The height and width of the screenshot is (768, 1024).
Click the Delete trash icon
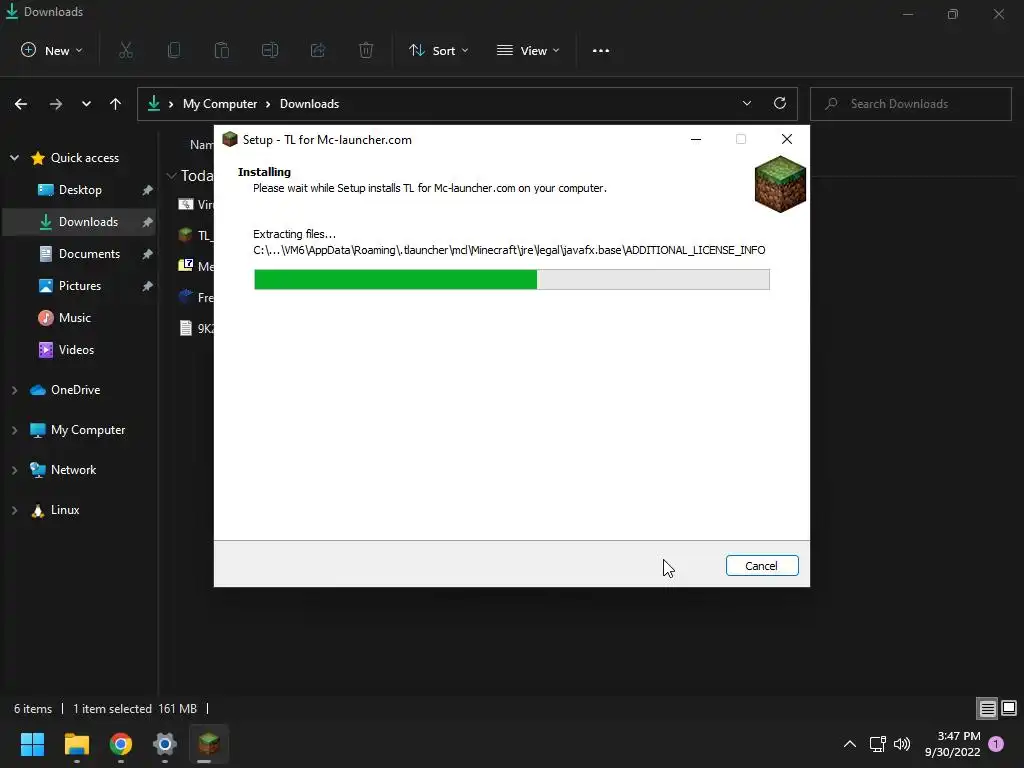(366, 50)
